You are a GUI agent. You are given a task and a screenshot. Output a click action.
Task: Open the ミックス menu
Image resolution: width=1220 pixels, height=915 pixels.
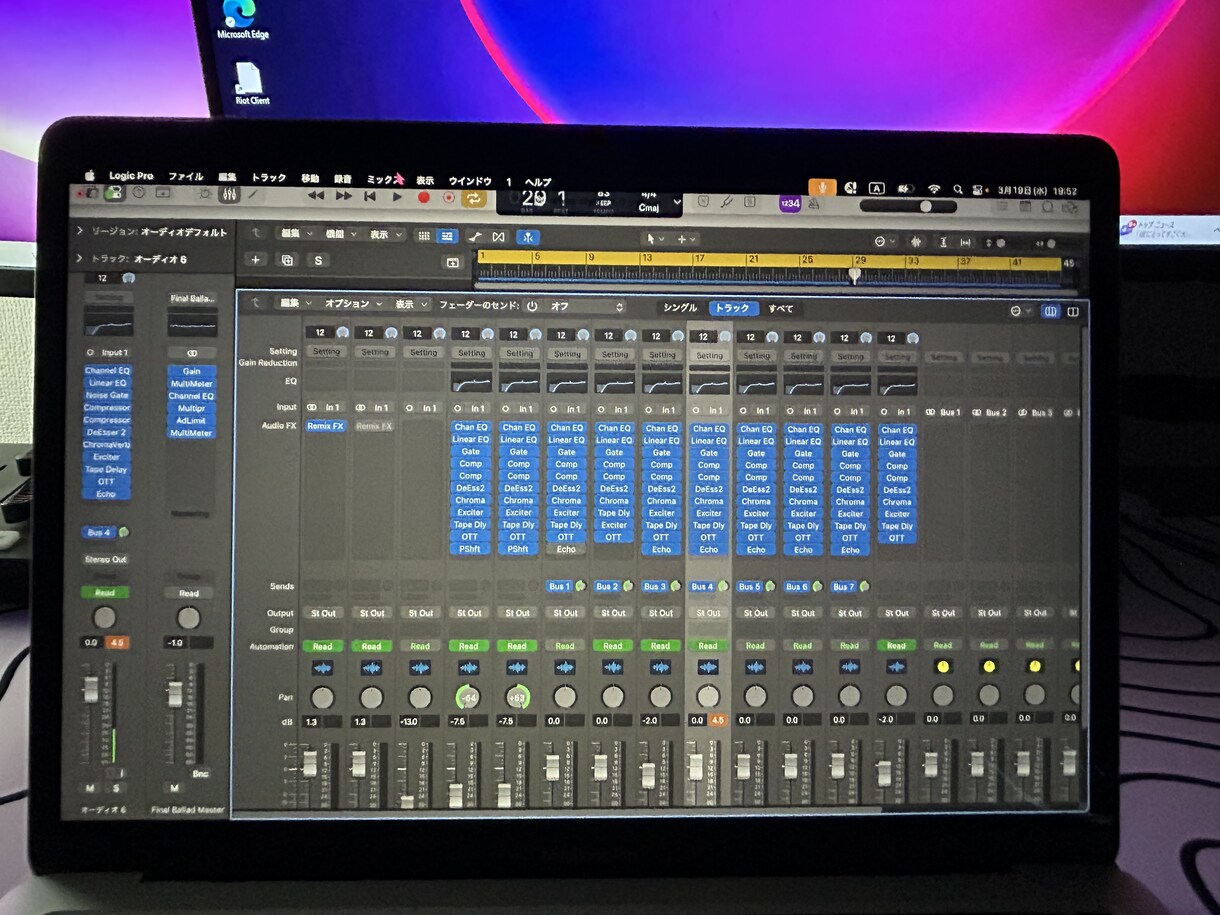pos(382,179)
